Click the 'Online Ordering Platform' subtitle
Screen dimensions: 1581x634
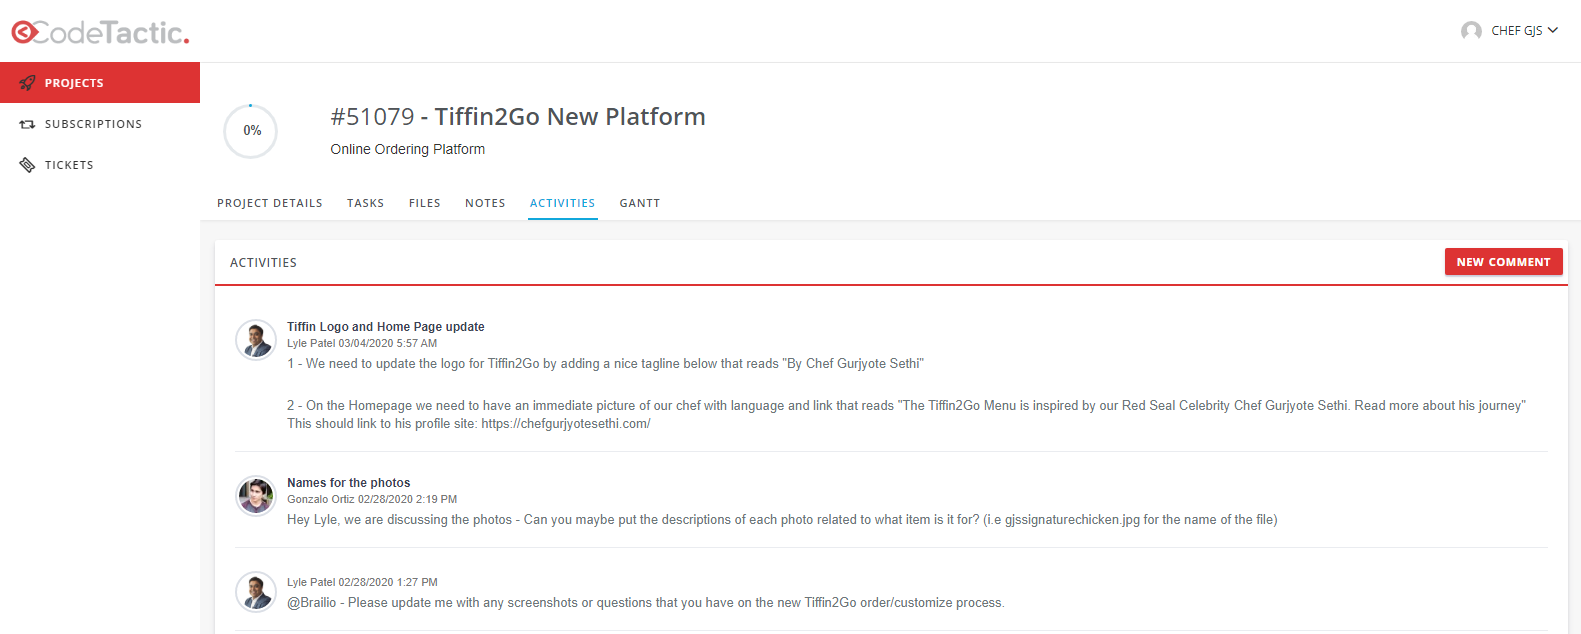click(x=408, y=149)
